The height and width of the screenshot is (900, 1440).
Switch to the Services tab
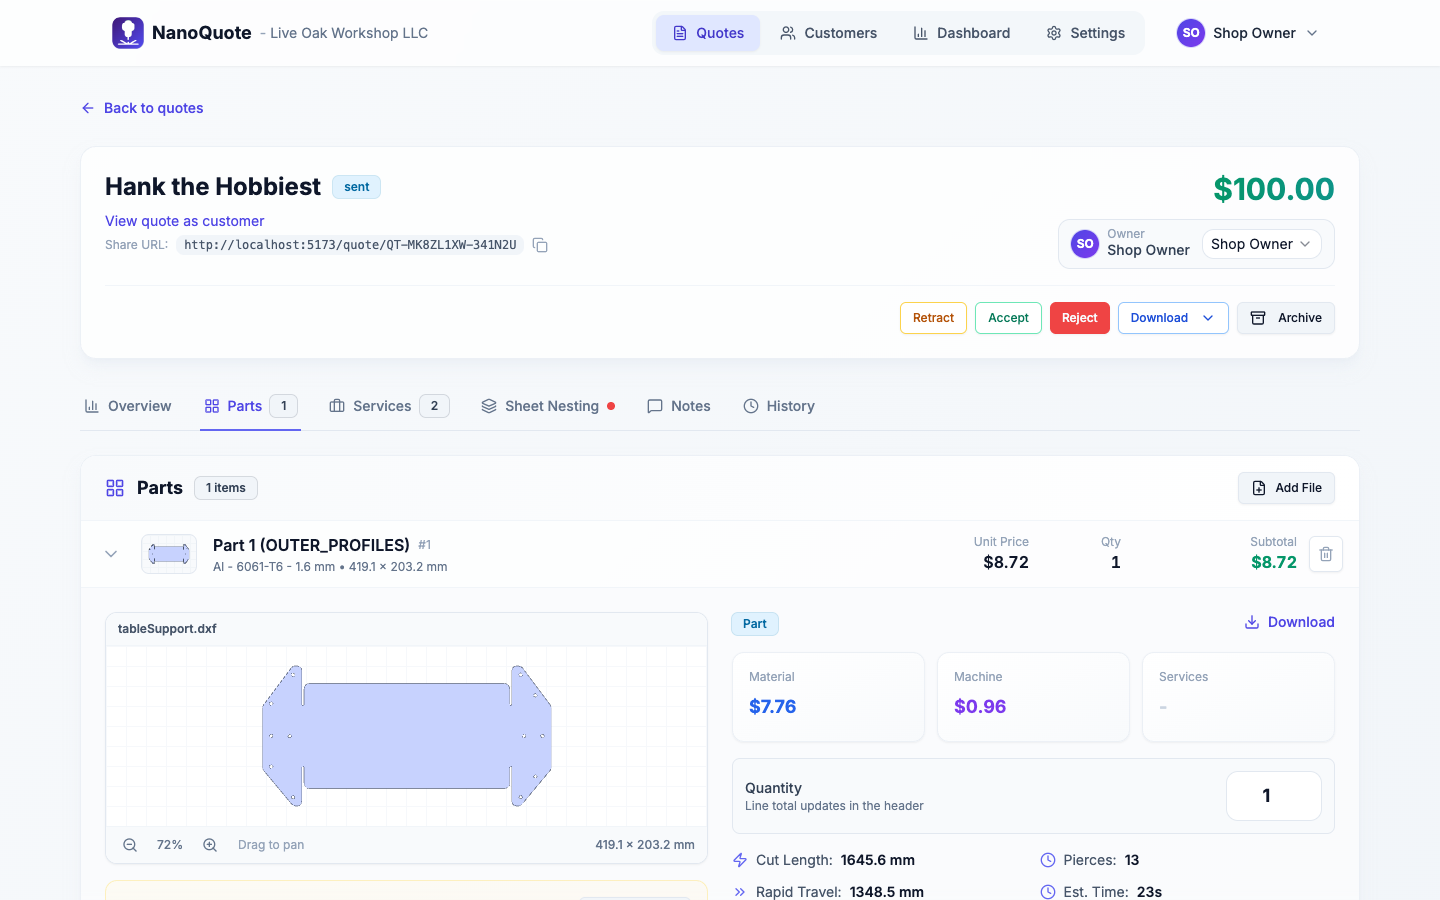coord(388,406)
